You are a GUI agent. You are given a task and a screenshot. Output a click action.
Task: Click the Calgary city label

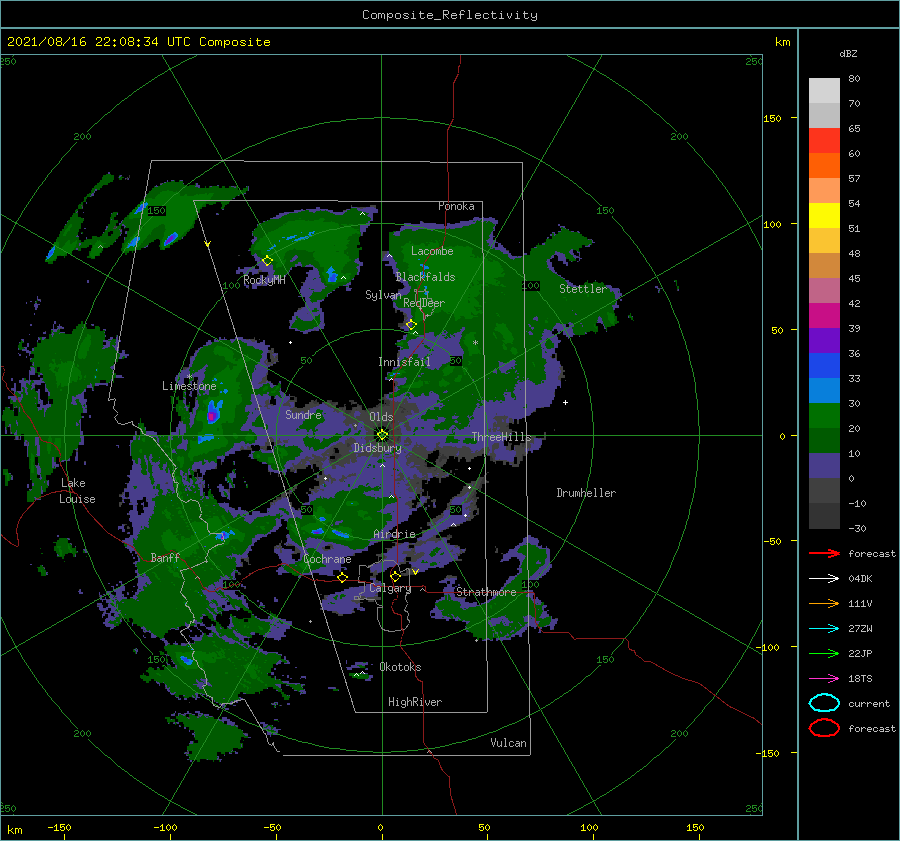tap(390, 588)
